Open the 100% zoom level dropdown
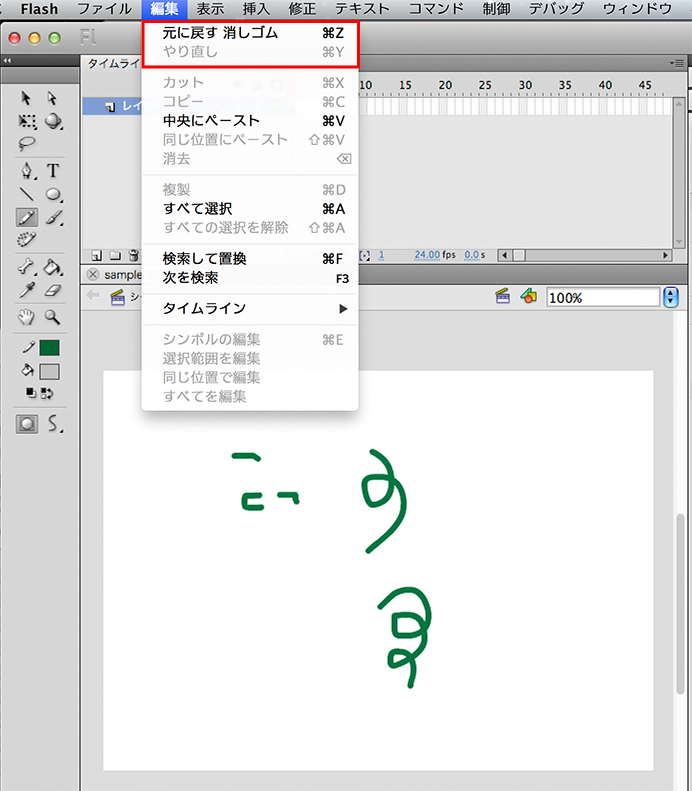 [x=670, y=298]
